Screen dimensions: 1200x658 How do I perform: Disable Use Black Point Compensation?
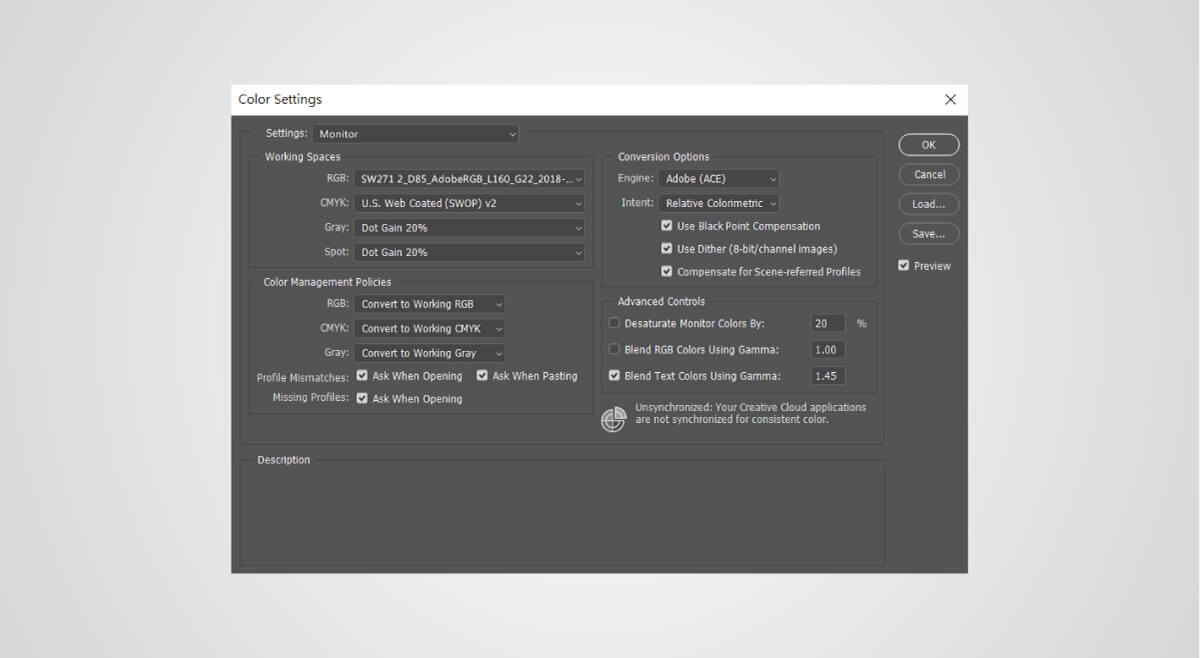point(667,225)
